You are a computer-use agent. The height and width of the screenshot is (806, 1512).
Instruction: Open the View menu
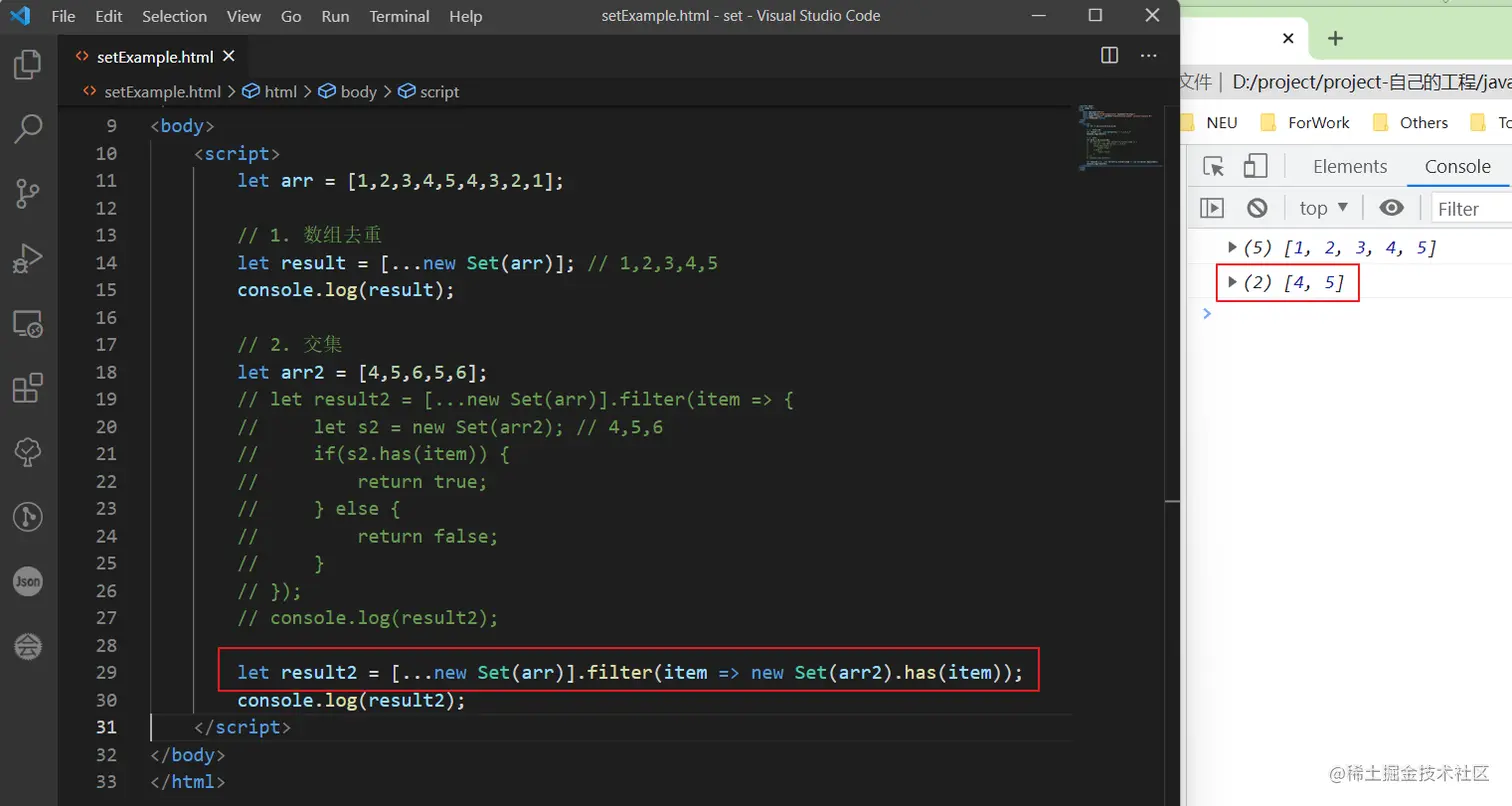[244, 16]
